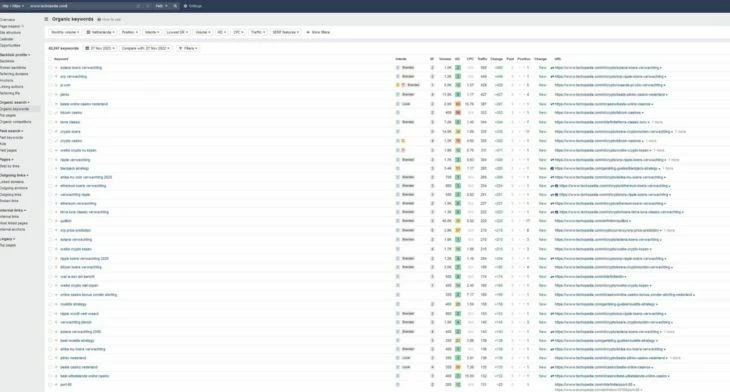Tick checkbox for xrp verwachting row
This screenshot has height=392, width=730.
50,76
